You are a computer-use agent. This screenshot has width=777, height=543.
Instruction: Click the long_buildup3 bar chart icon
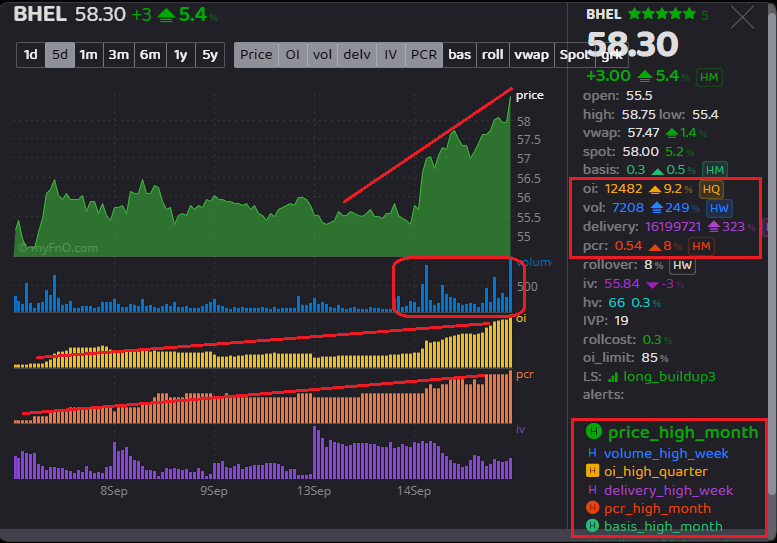pos(613,377)
